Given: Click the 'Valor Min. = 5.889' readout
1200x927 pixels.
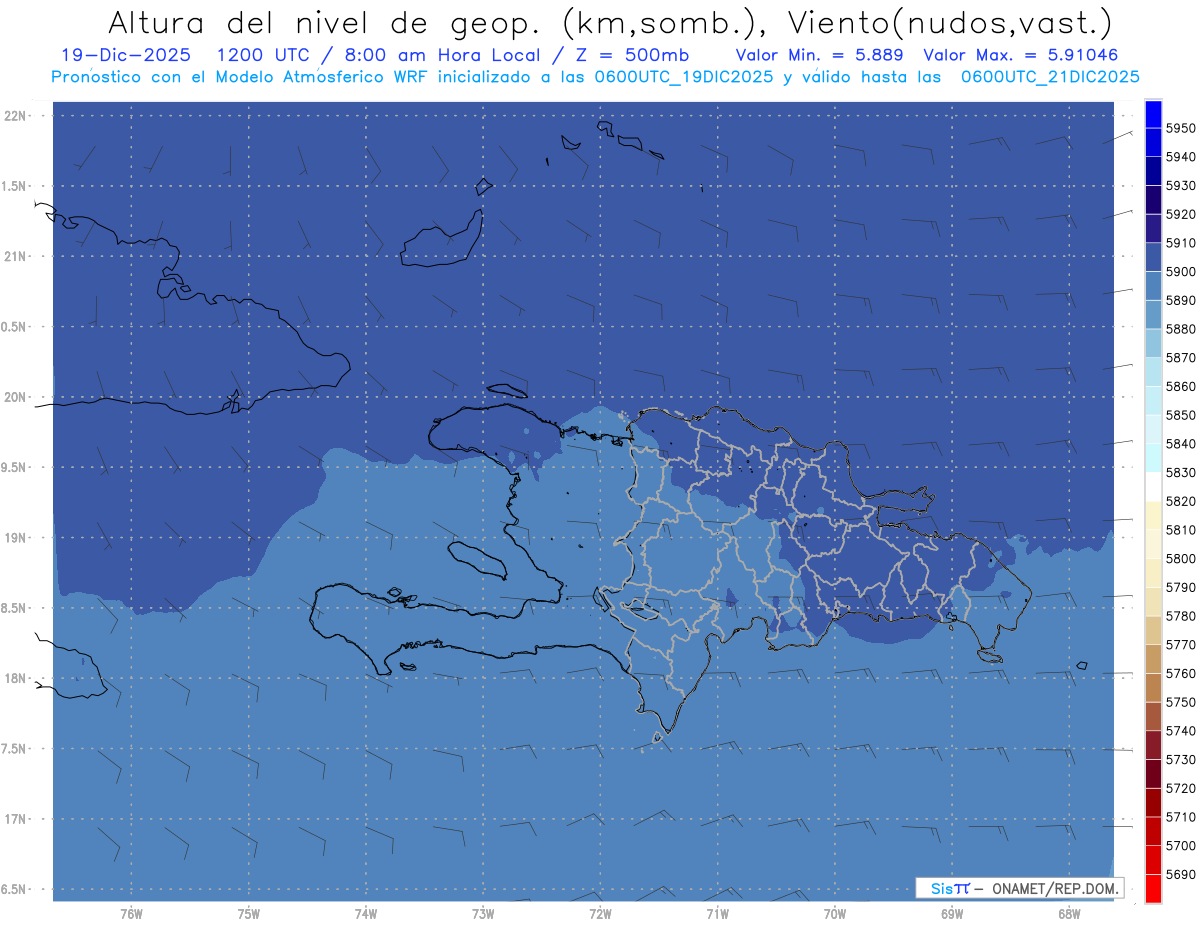Looking at the screenshot, I should [x=819, y=55].
